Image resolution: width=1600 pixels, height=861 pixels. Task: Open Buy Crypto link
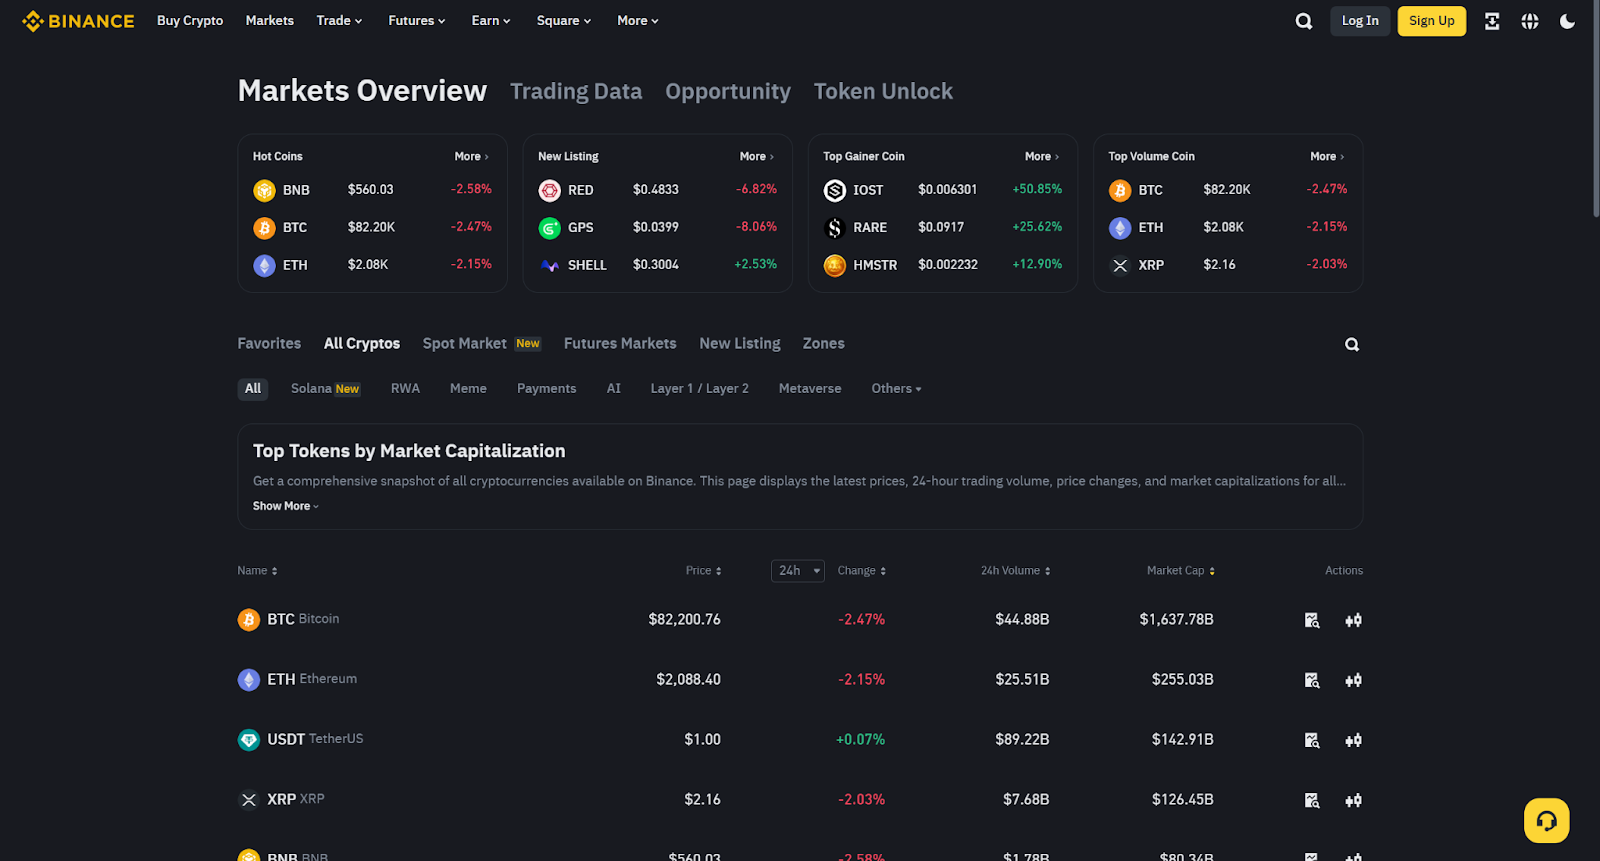[190, 20]
